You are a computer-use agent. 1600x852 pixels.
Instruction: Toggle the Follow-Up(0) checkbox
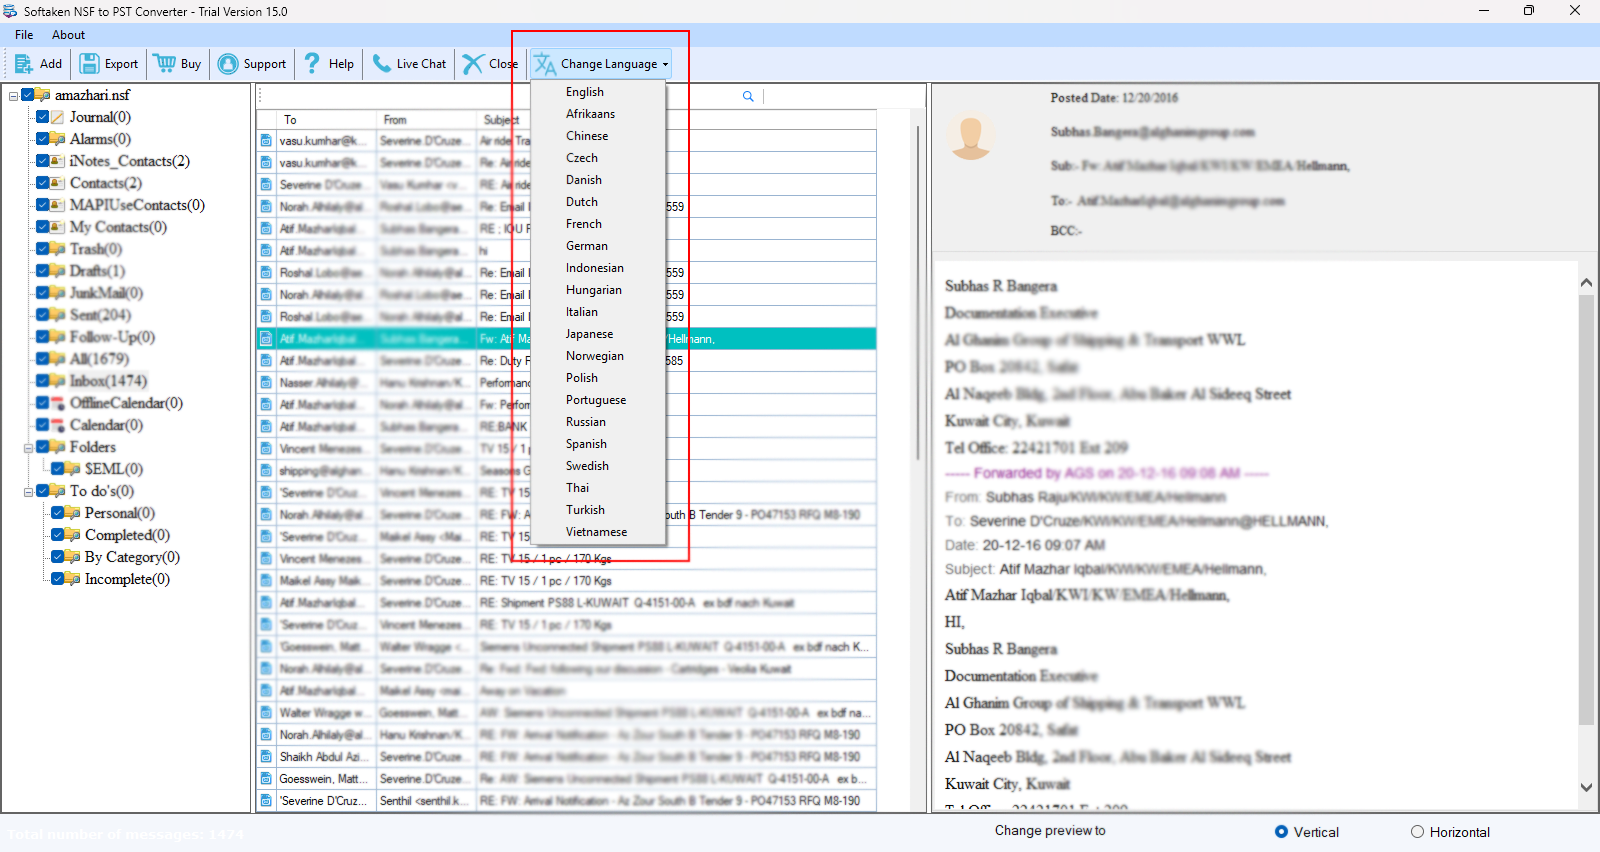(x=42, y=337)
